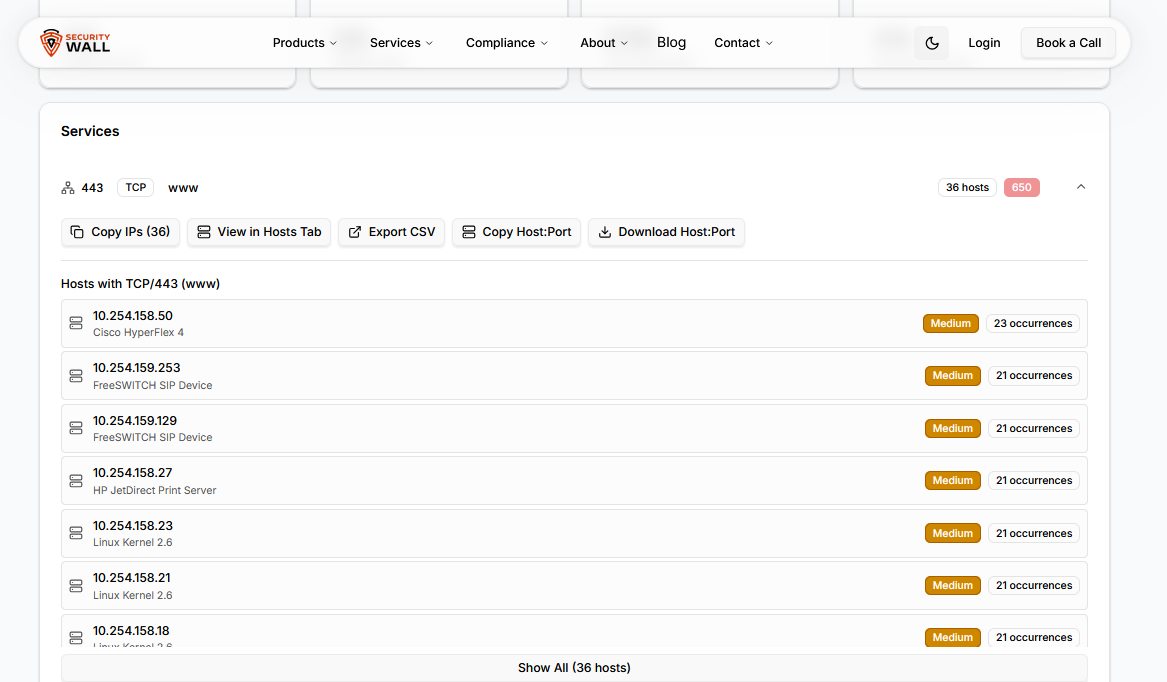Open the Contact menu item
Screen dimensions: 1167x682
743,43
